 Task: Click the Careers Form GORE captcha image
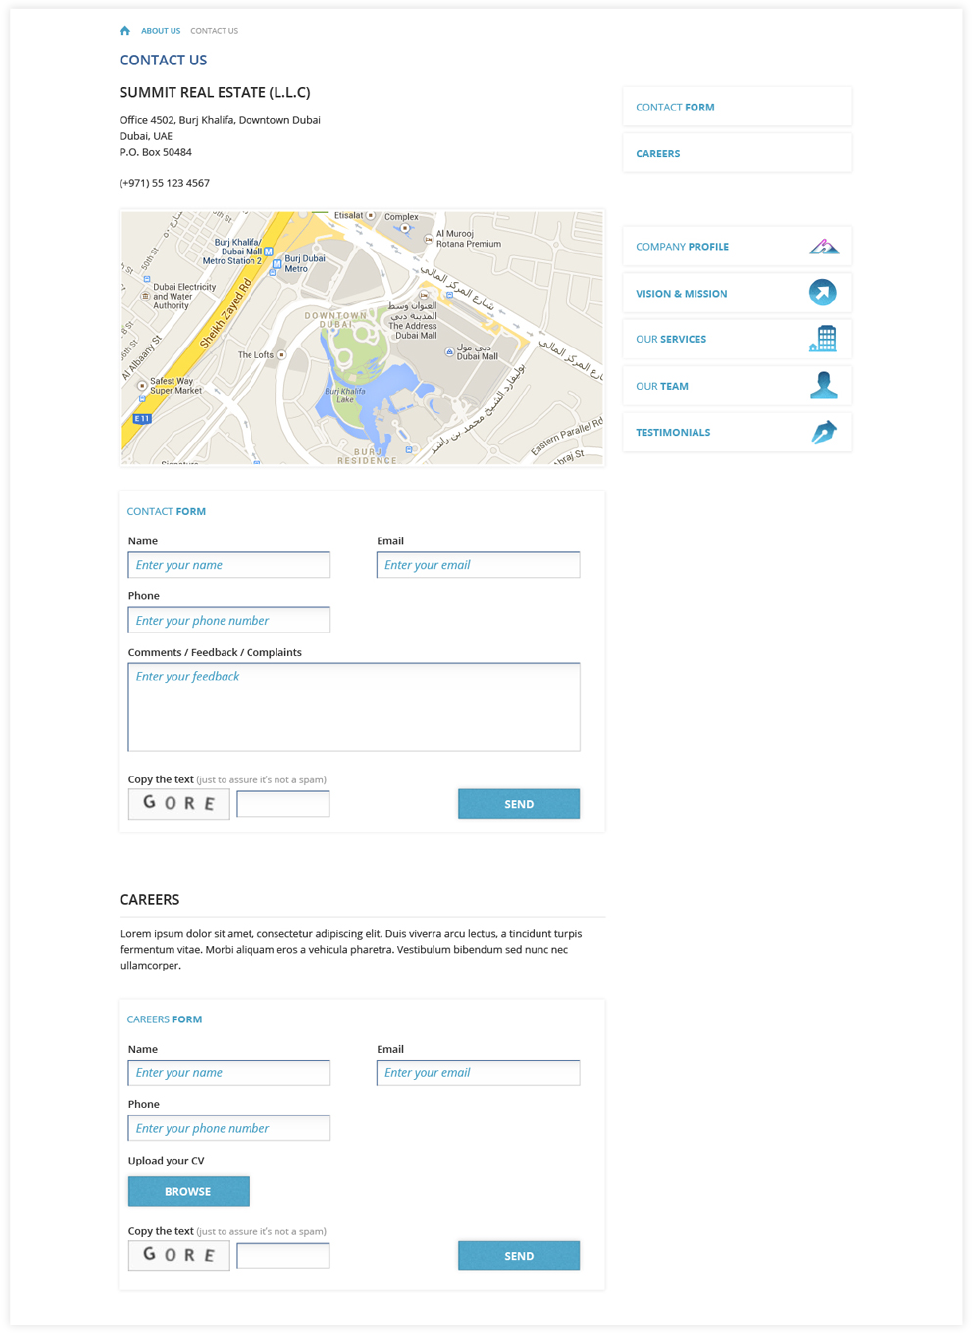point(179,1255)
